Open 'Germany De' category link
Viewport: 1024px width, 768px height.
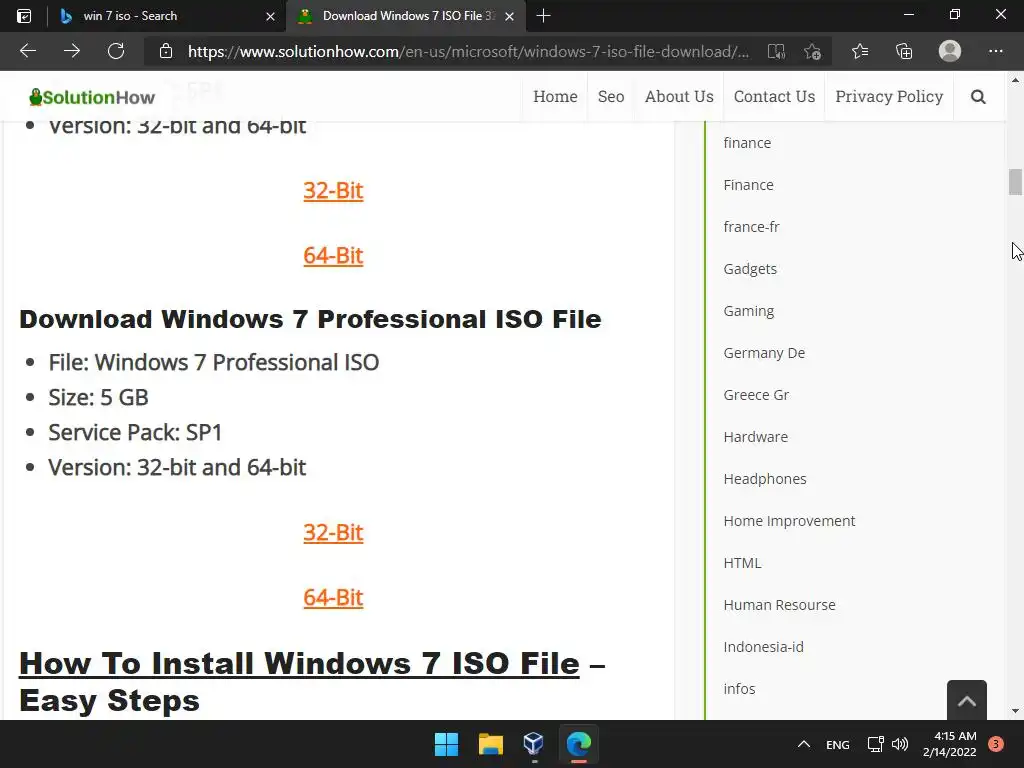[764, 353]
